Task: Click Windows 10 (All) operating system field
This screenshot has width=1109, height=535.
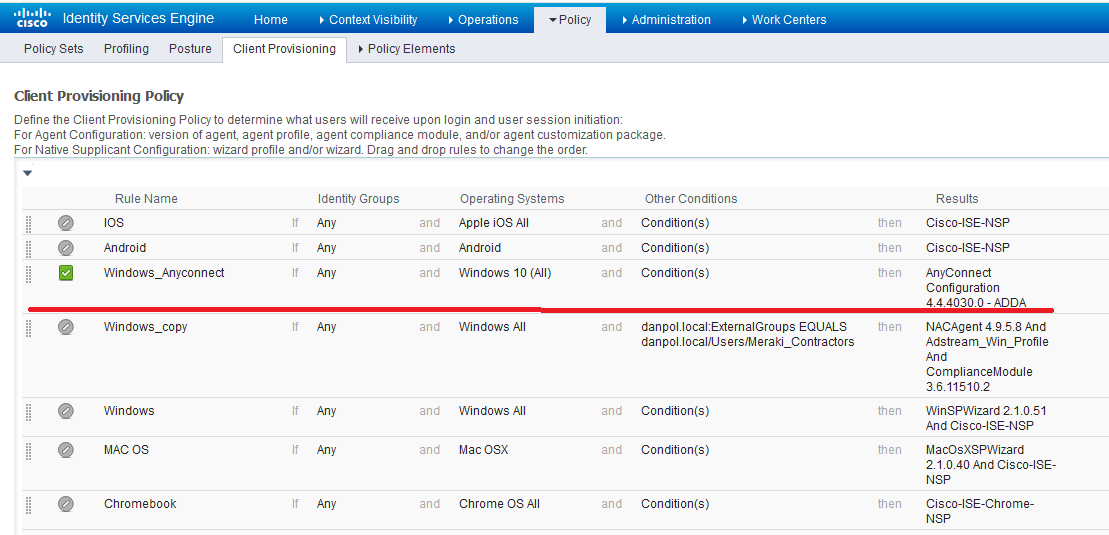Action: coord(505,273)
